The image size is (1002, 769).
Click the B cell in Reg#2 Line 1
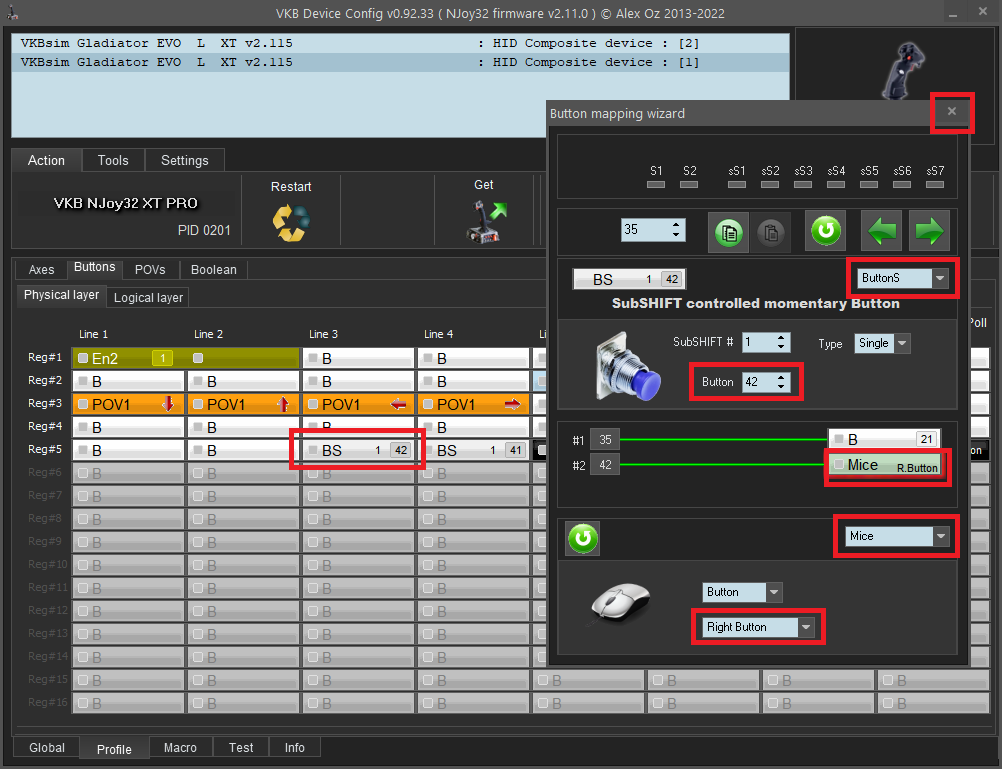click(128, 381)
